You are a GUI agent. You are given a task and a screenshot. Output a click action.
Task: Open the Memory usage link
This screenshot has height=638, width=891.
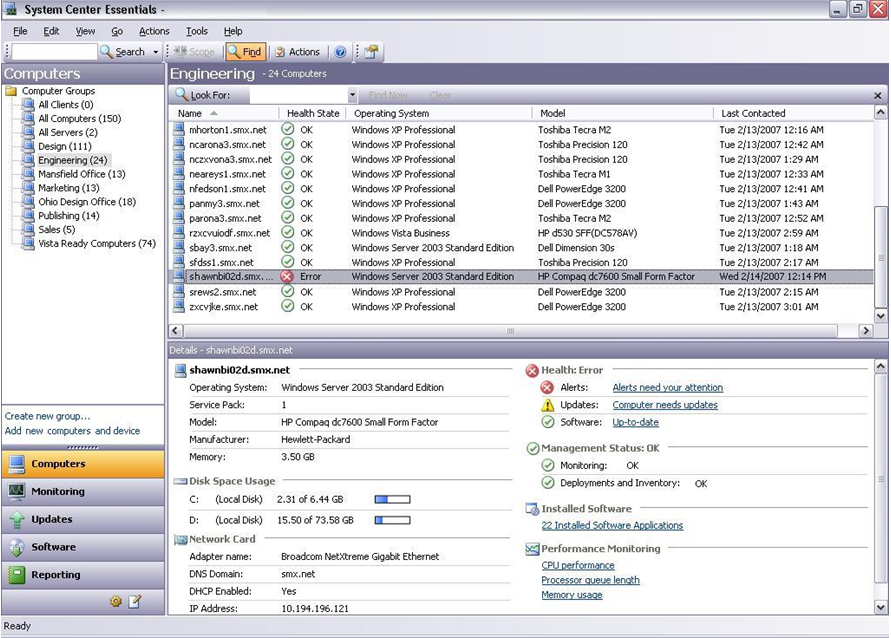572,595
